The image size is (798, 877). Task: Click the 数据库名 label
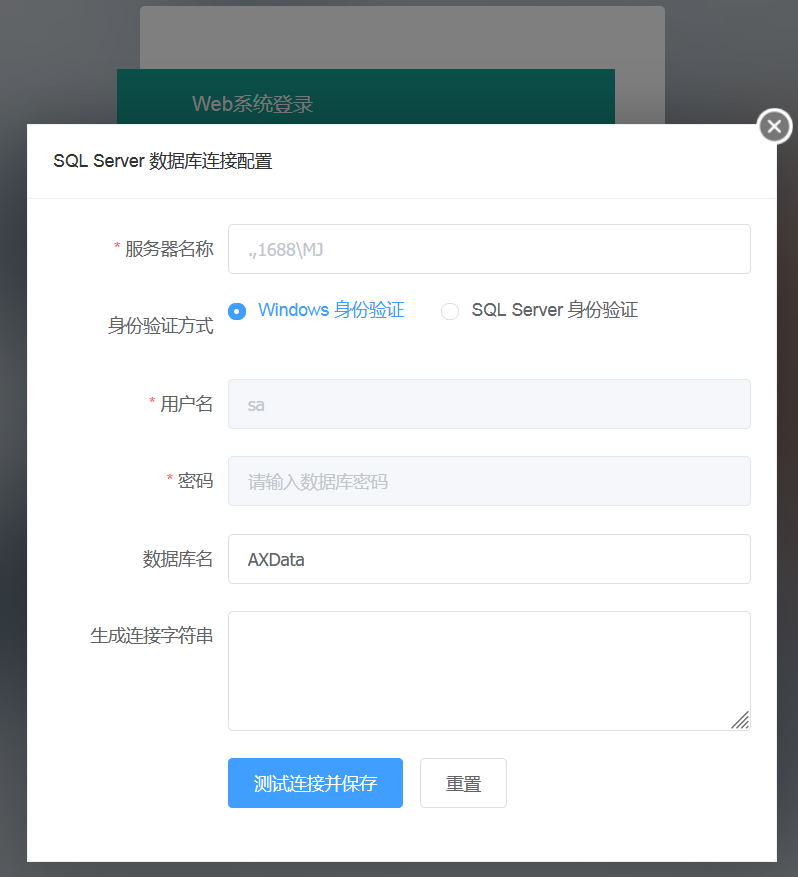click(178, 559)
